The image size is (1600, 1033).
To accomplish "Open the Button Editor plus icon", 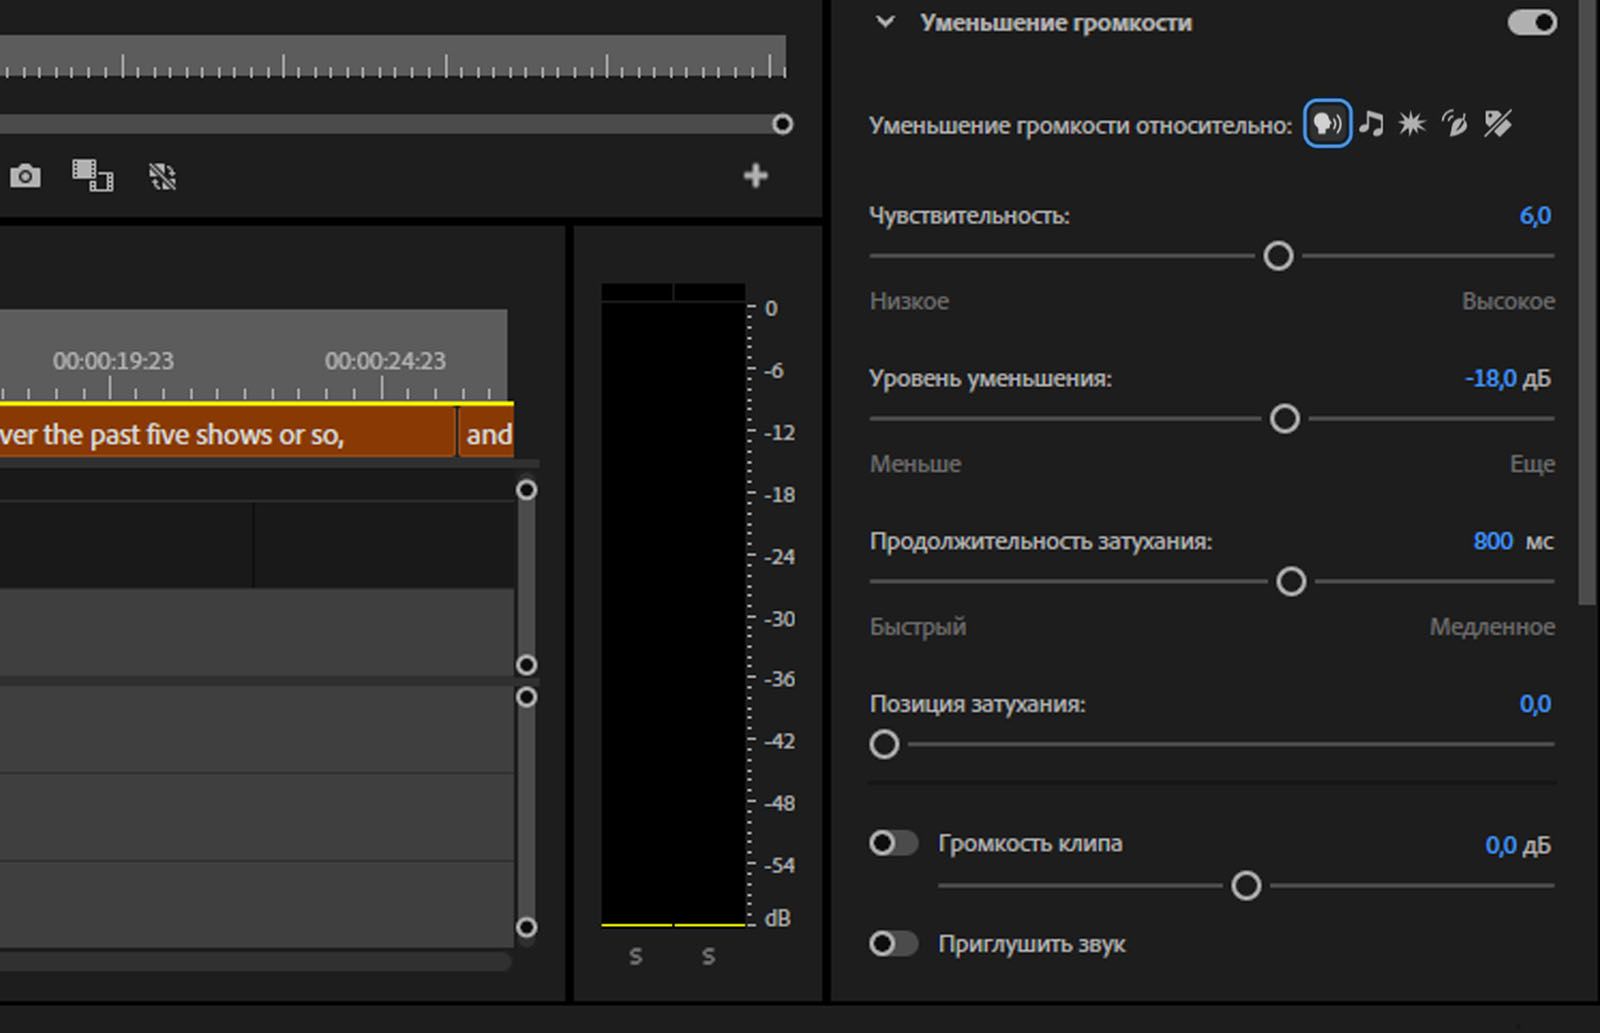I will pyautogui.click(x=756, y=176).
